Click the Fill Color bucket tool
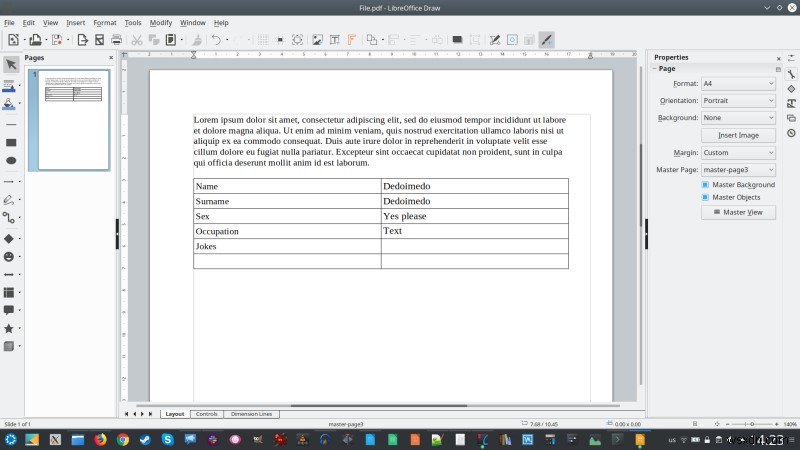This screenshot has width=800, height=450. tap(9, 104)
